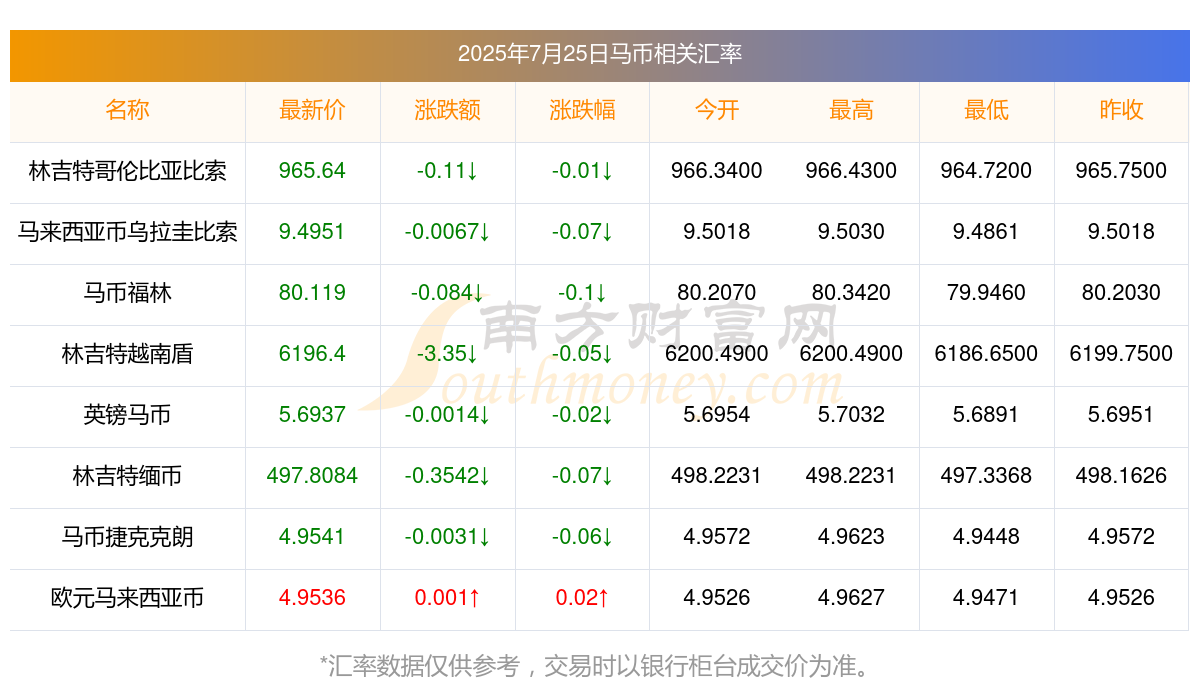Click lowest value 79.9460
Image resolution: width=1200 pixels, height=698 pixels.
[986, 293]
